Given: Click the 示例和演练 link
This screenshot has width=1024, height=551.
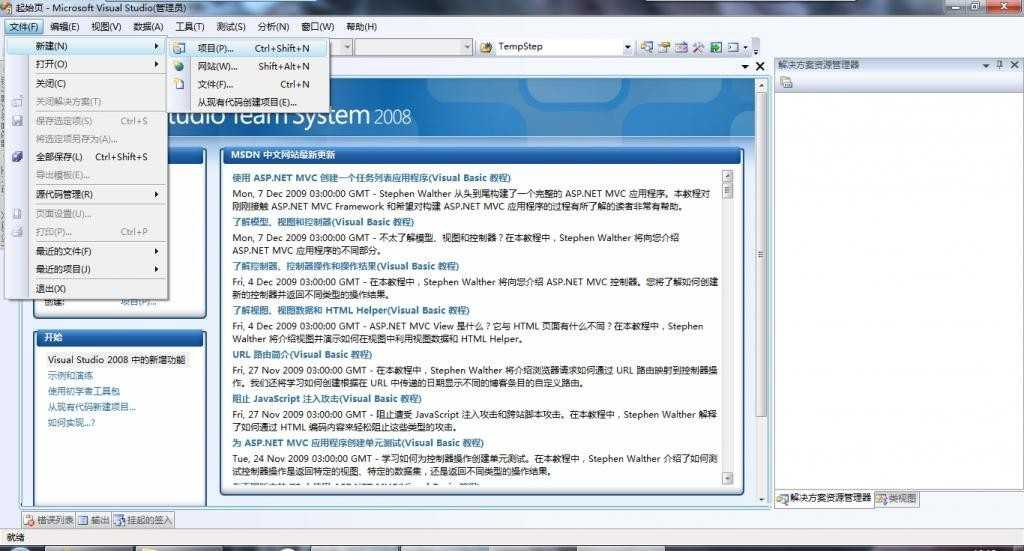Looking at the screenshot, I should tap(71, 376).
